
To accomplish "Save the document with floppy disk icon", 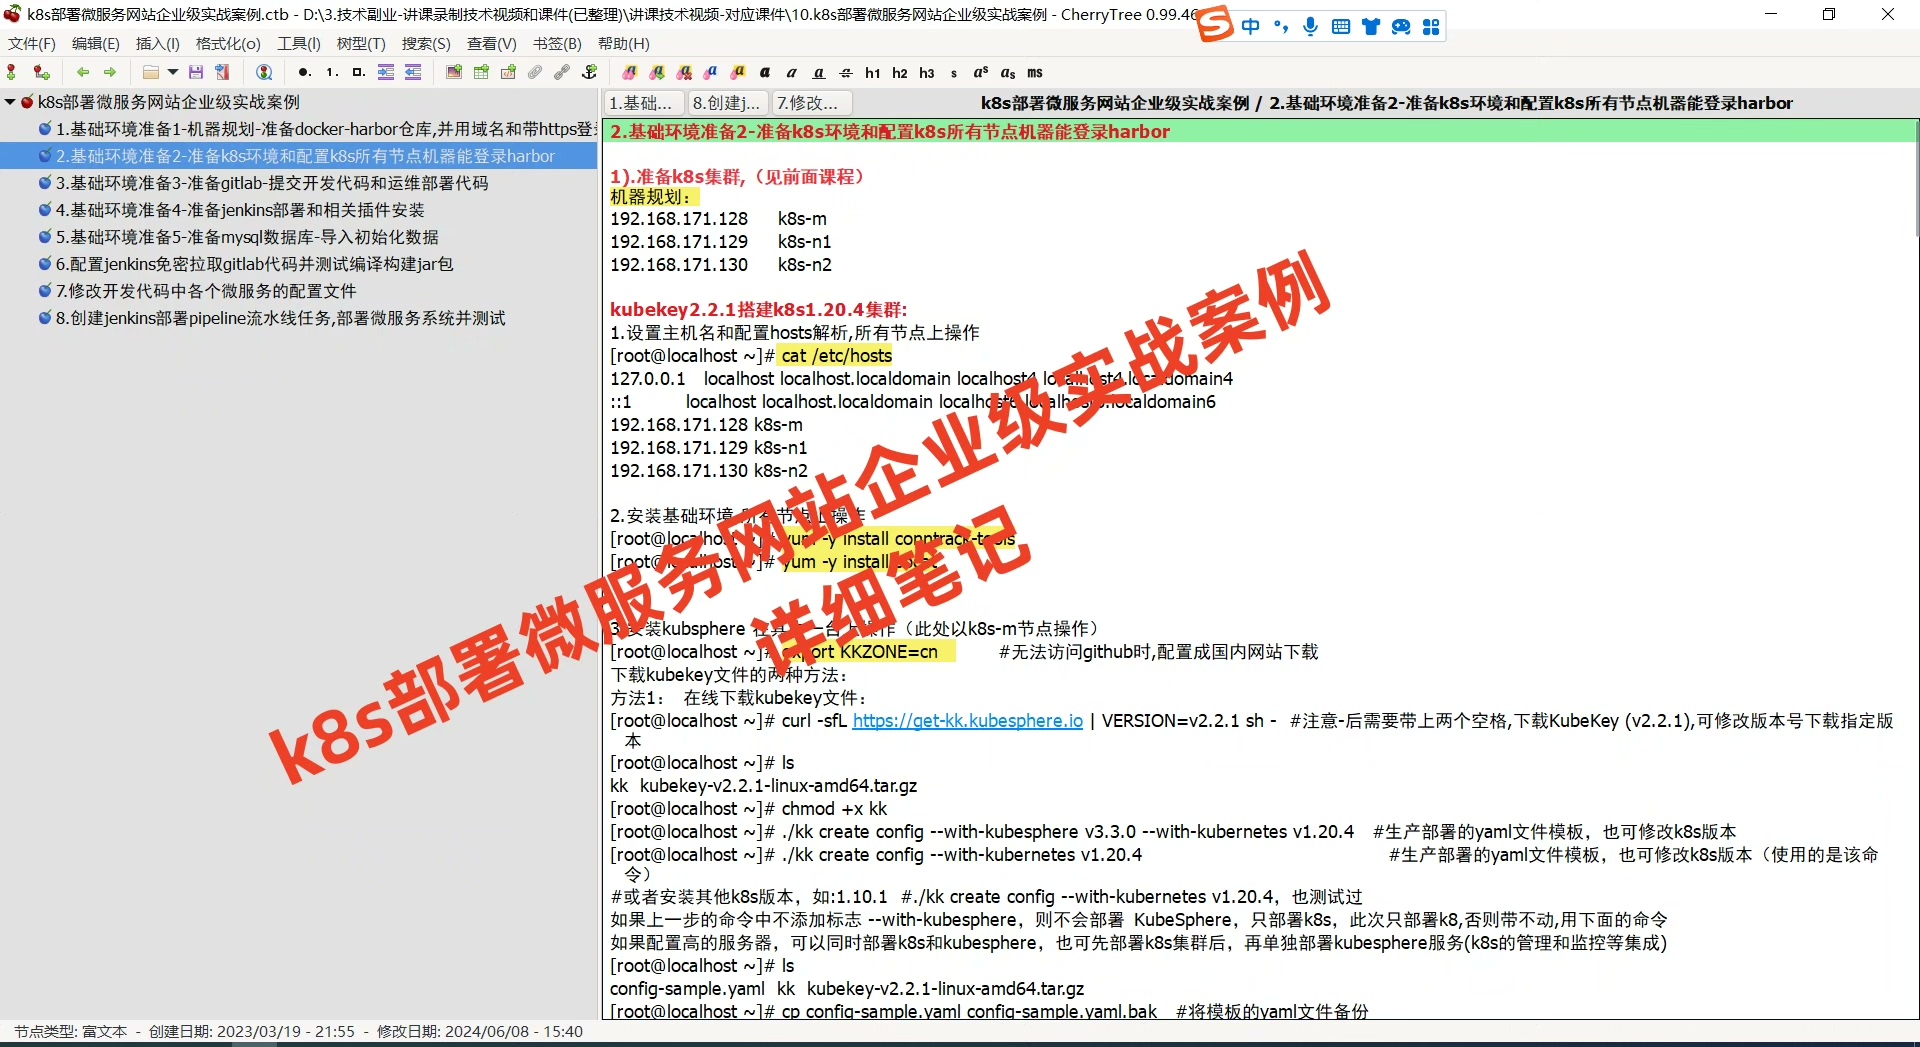I will point(196,72).
